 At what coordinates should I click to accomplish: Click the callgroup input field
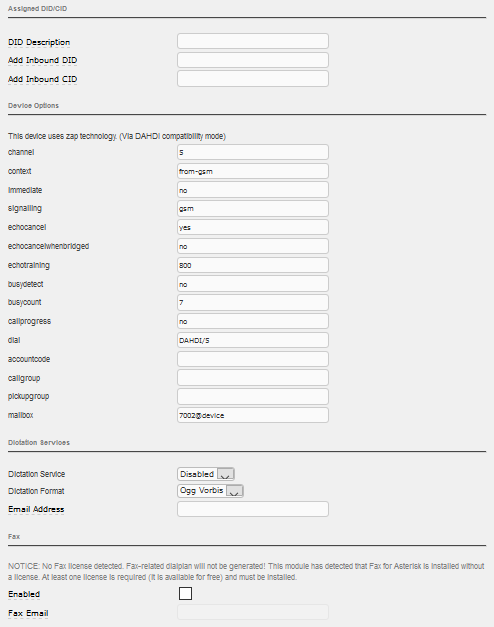[x=253, y=378]
